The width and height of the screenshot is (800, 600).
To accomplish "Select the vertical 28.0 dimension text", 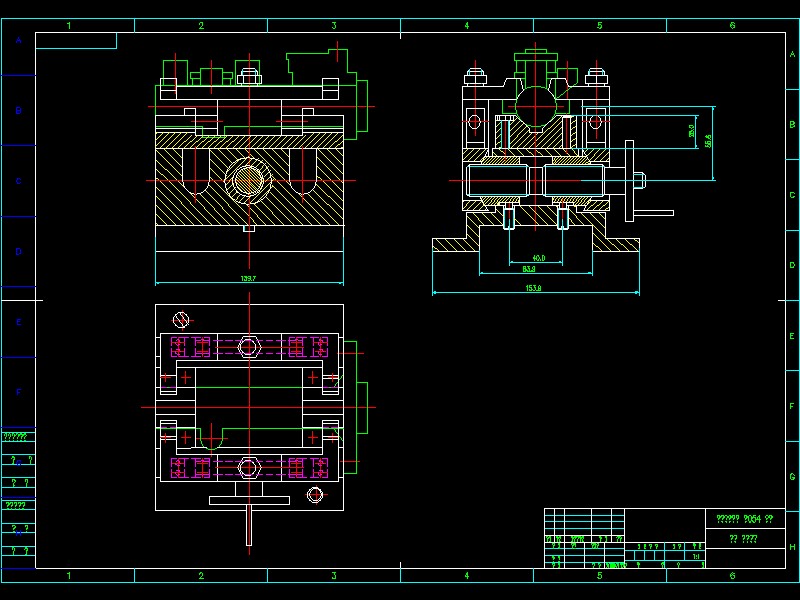I will [692, 131].
